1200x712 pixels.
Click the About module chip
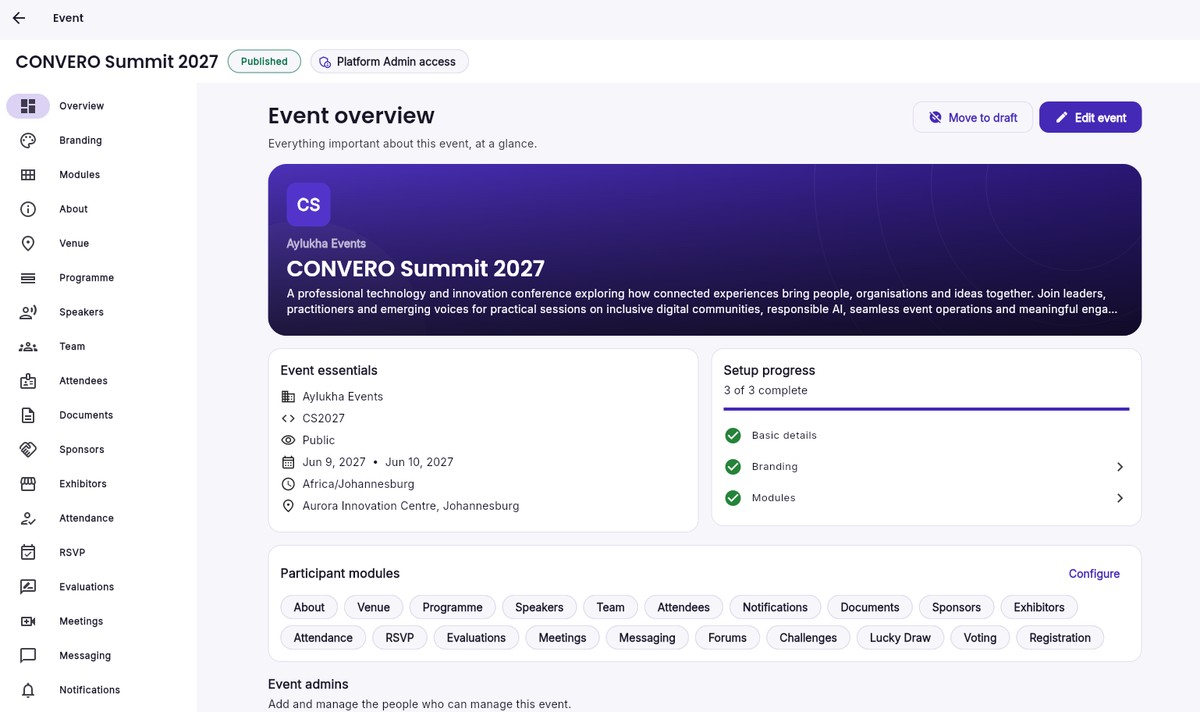(x=309, y=607)
